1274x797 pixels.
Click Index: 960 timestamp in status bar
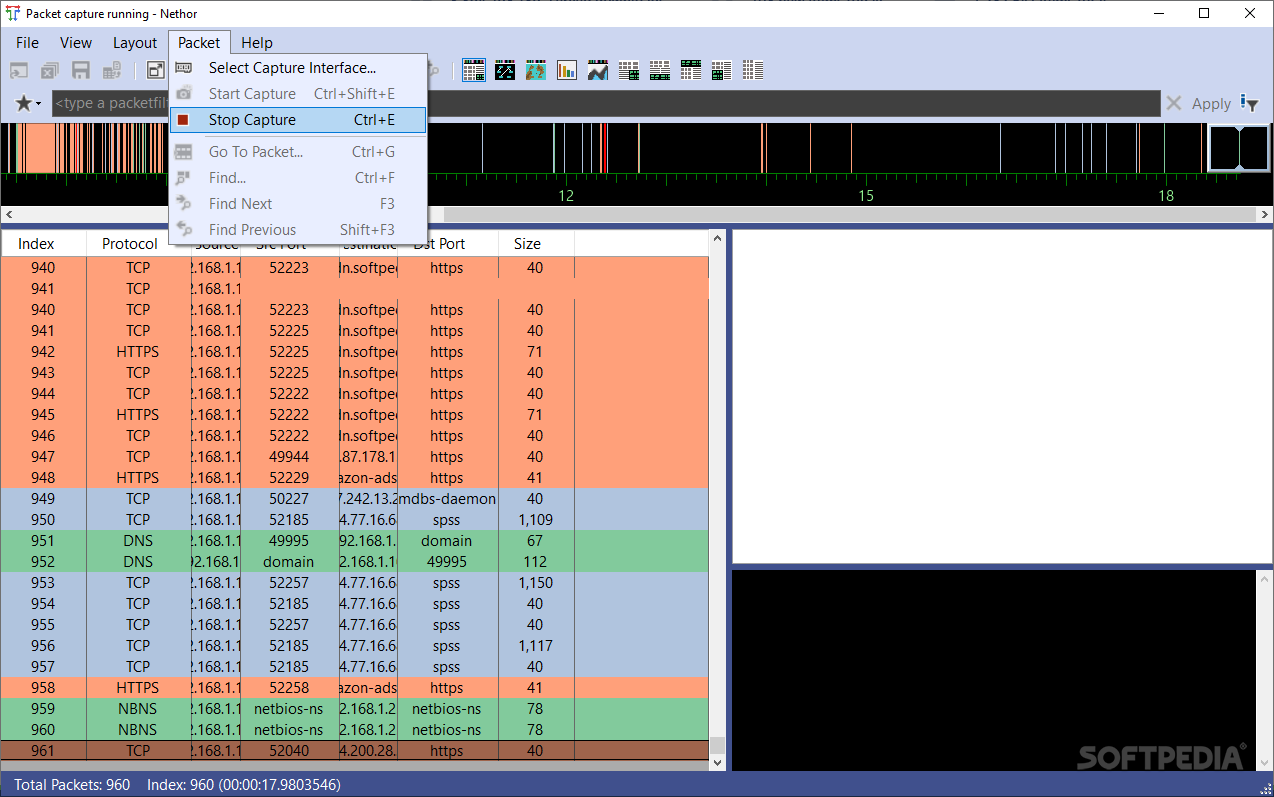244,785
